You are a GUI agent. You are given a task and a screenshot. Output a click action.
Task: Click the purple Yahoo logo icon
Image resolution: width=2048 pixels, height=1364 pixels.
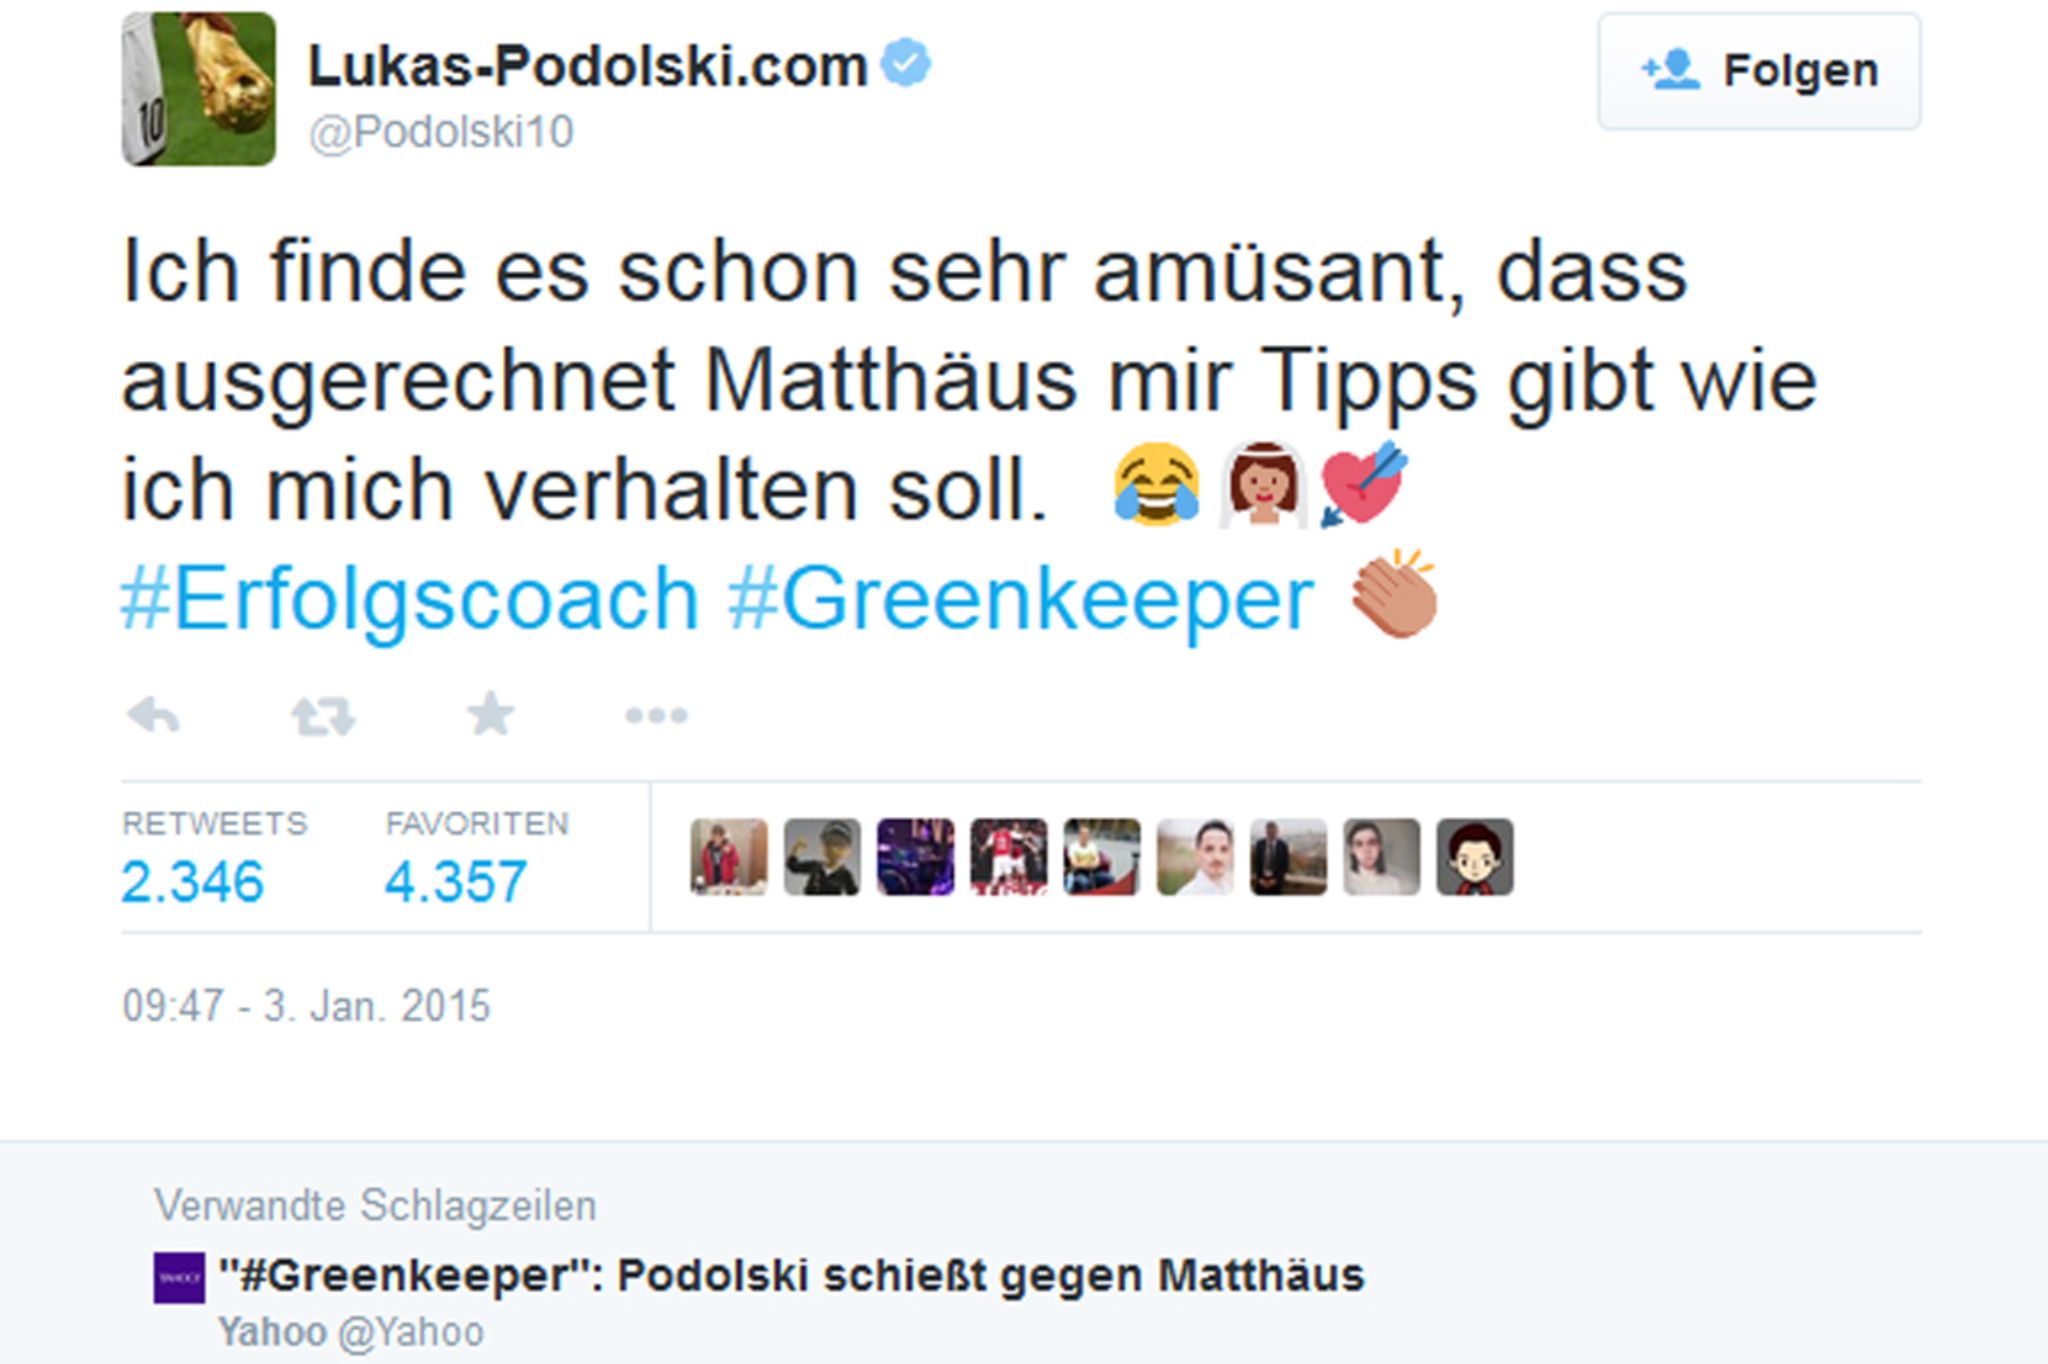179,1277
